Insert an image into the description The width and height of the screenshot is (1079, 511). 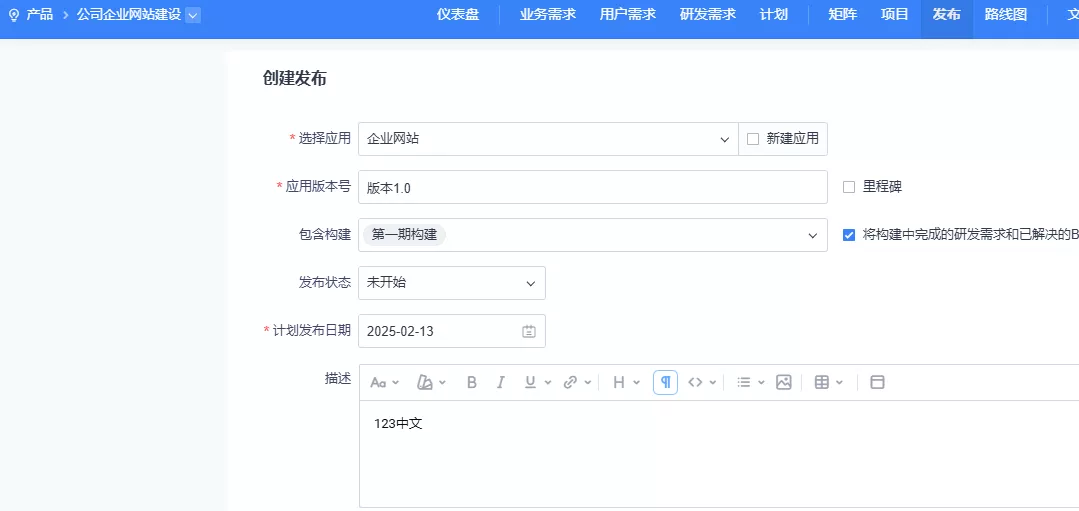tap(784, 382)
